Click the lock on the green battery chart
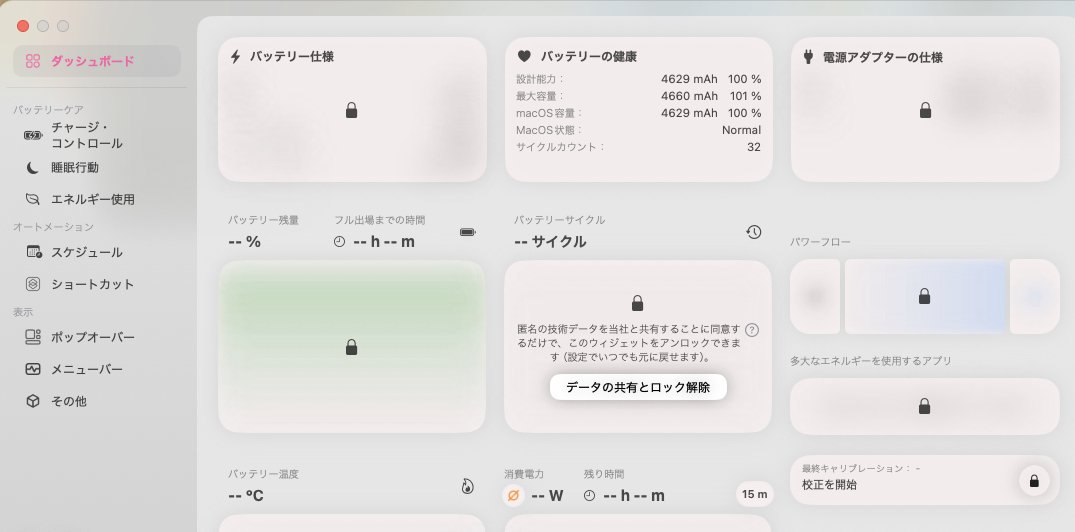Screen dimensions: 1075x532 click(x=351, y=348)
